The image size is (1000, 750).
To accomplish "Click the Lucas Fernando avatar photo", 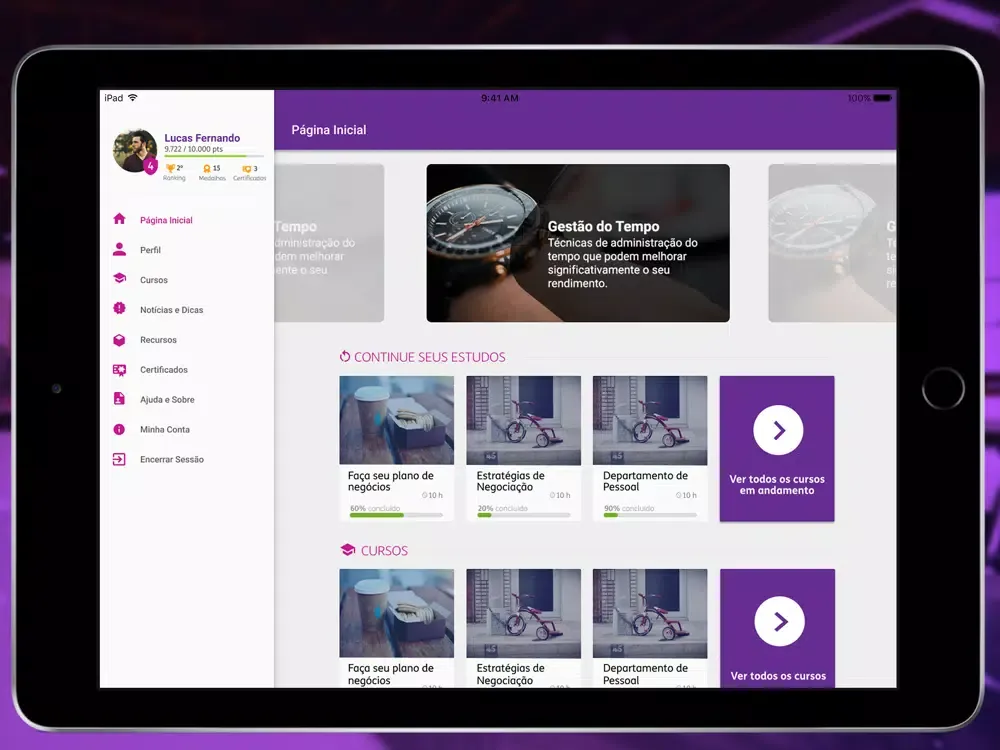I will click(135, 151).
